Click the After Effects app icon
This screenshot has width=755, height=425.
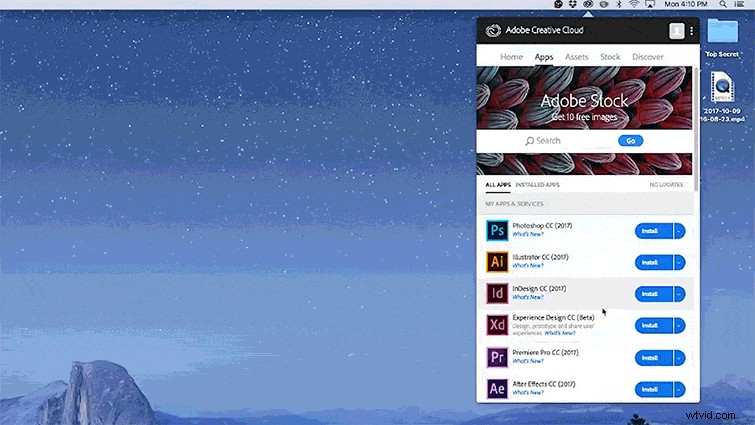(x=497, y=388)
